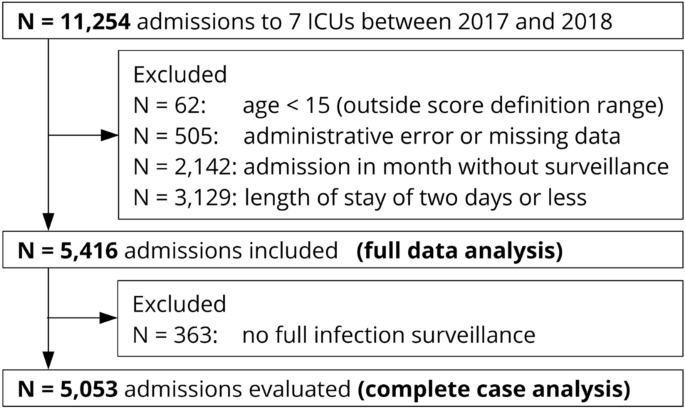Viewport: 685px width, 409px height.
Task: Click the administrative error or missing data line
Action: pyautogui.click(x=377, y=136)
